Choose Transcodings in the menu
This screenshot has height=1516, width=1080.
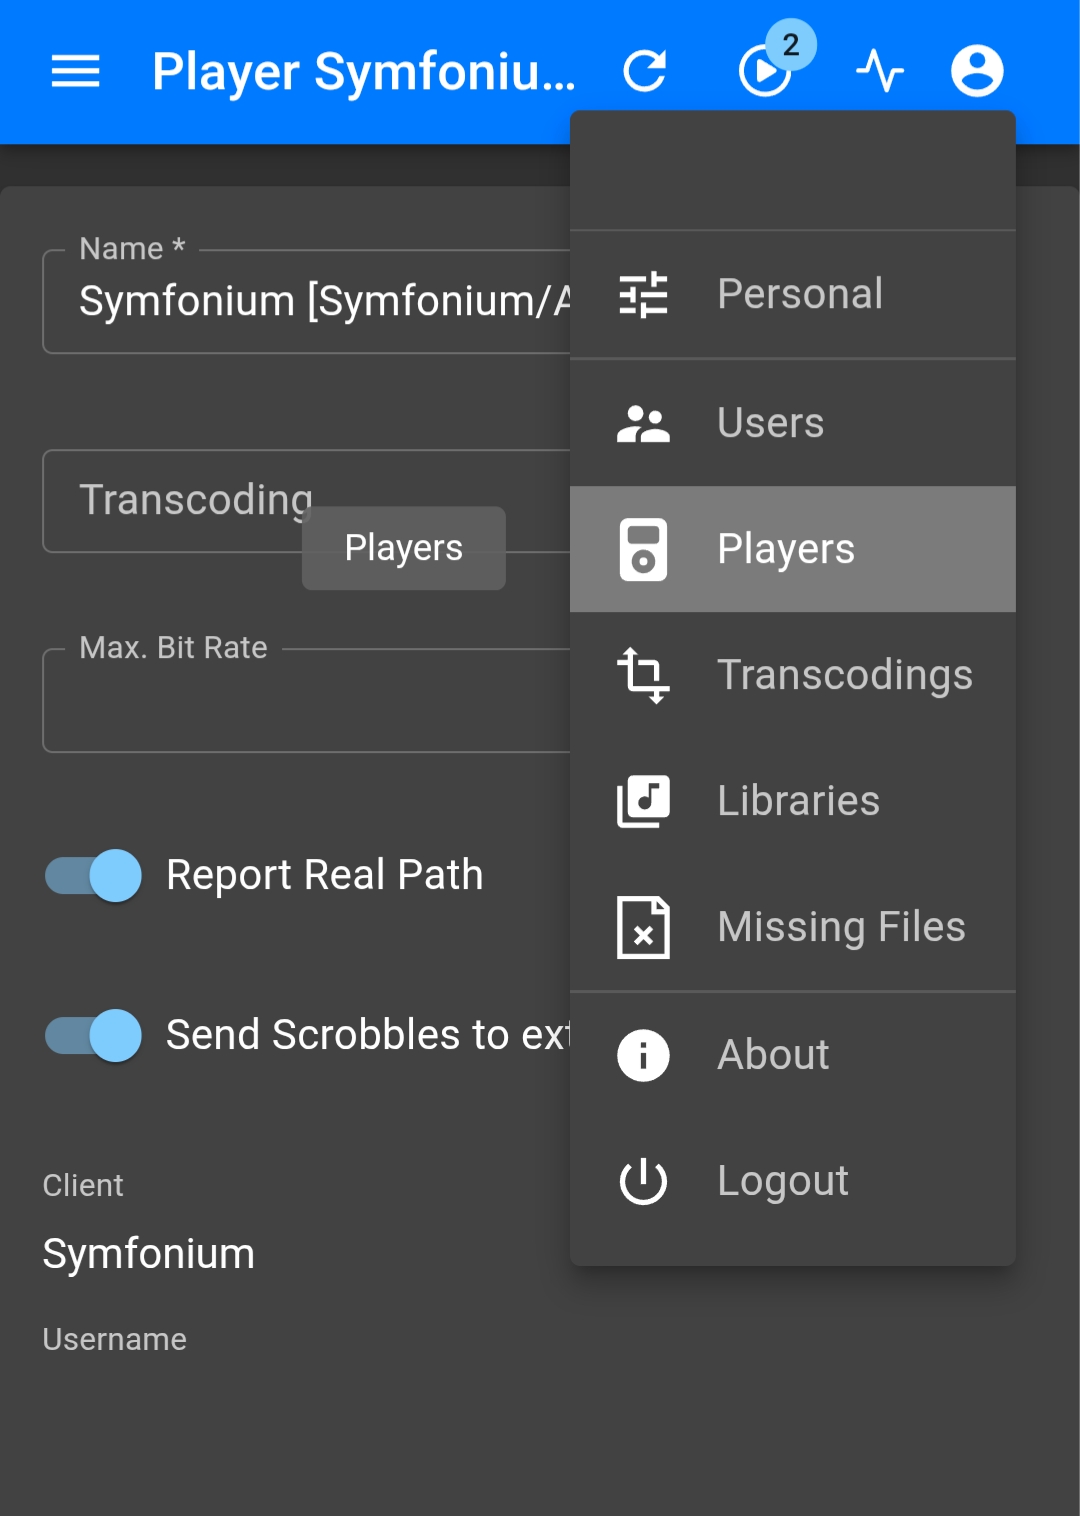click(844, 675)
